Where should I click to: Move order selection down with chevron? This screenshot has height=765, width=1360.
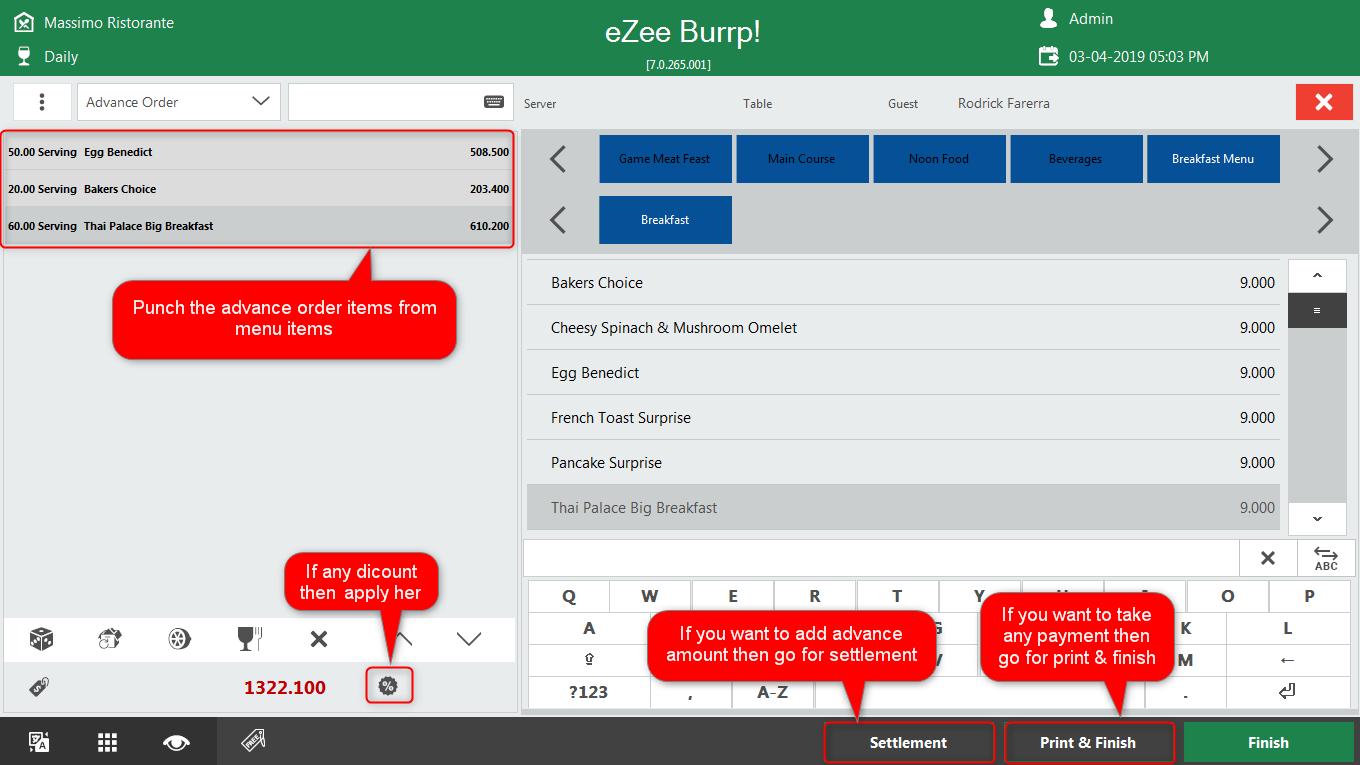[x=468, y=639]
